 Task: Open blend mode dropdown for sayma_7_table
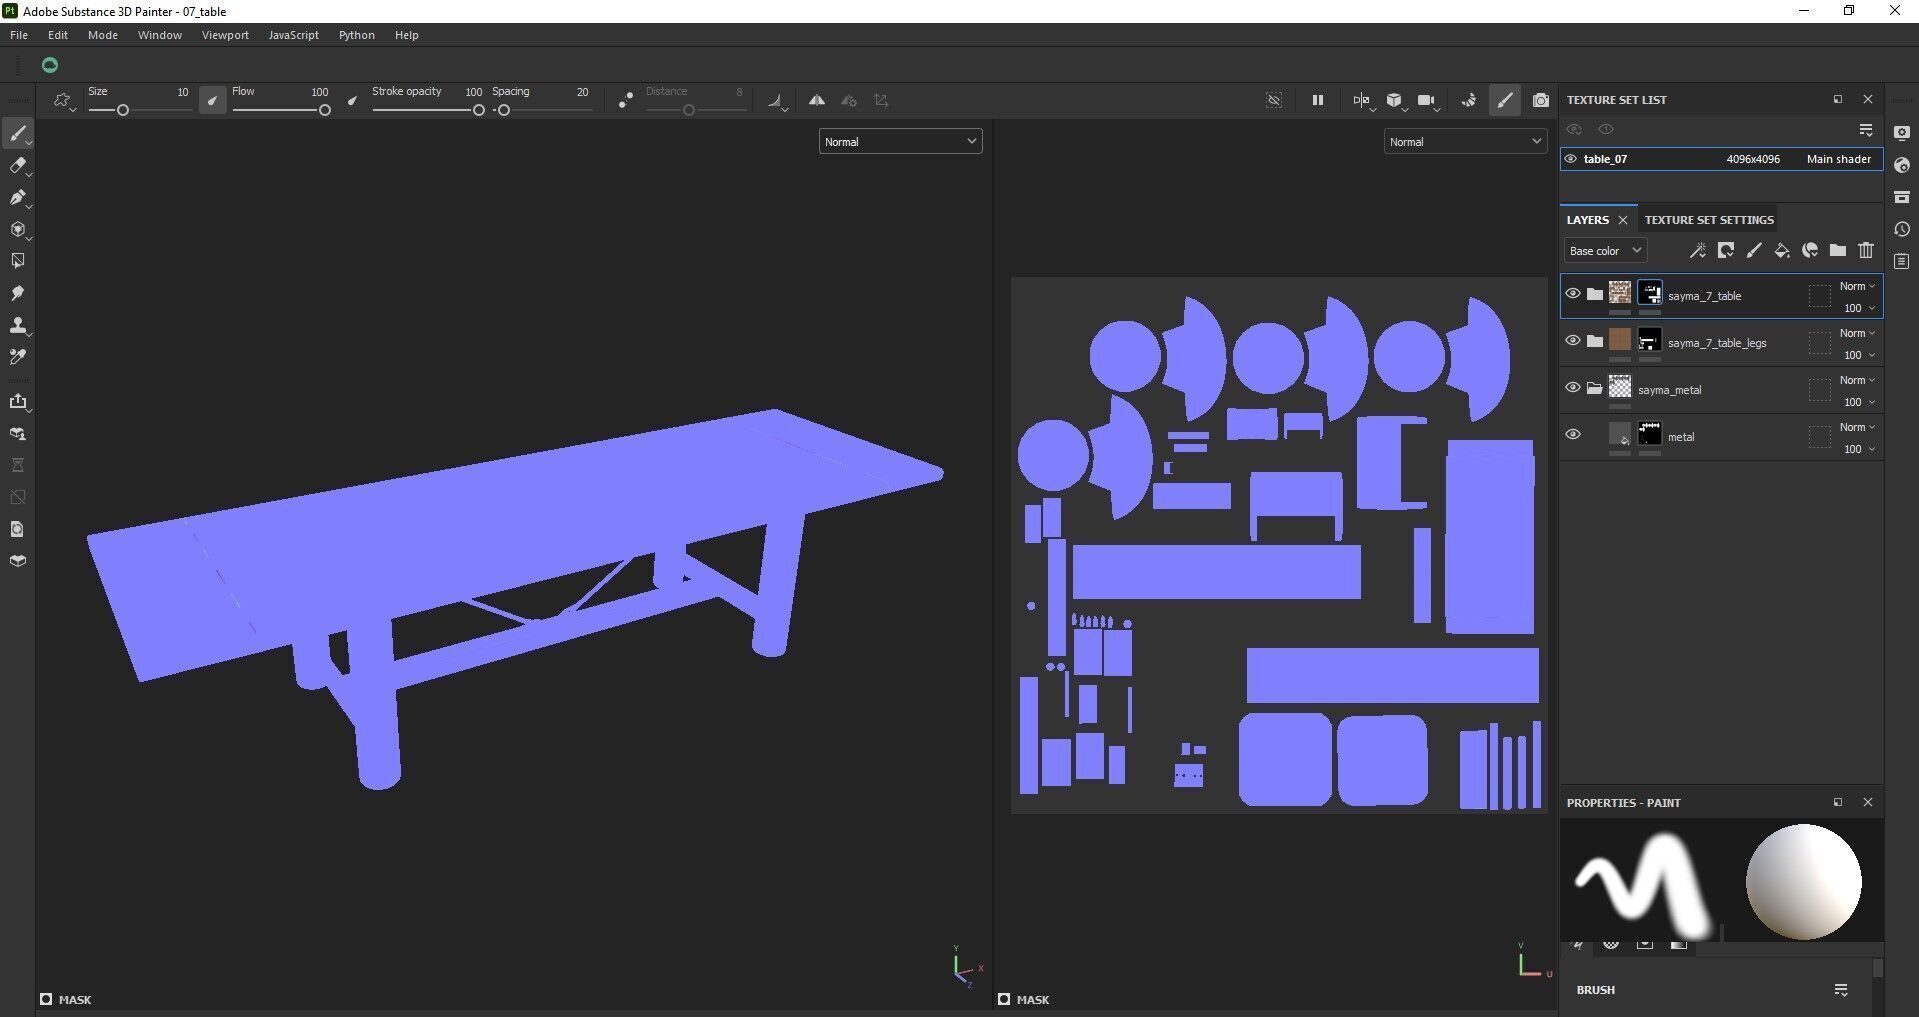coord(1858,286)
